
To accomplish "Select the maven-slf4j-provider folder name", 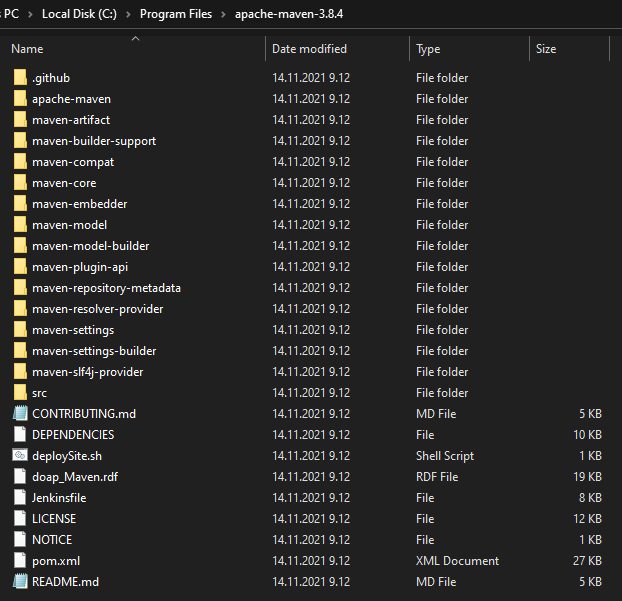I will click(x=88, y=372).
